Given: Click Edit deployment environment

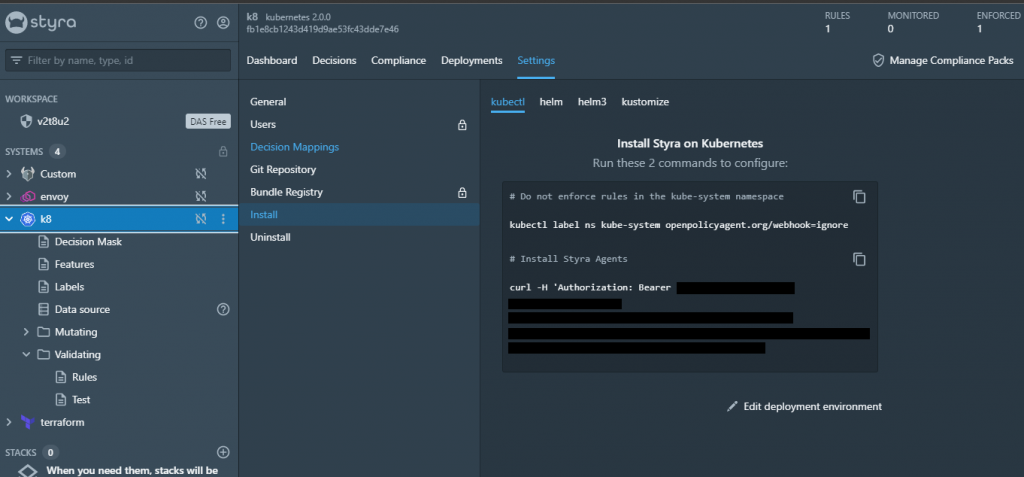Looking at the screenshot, I should point(805,406).
